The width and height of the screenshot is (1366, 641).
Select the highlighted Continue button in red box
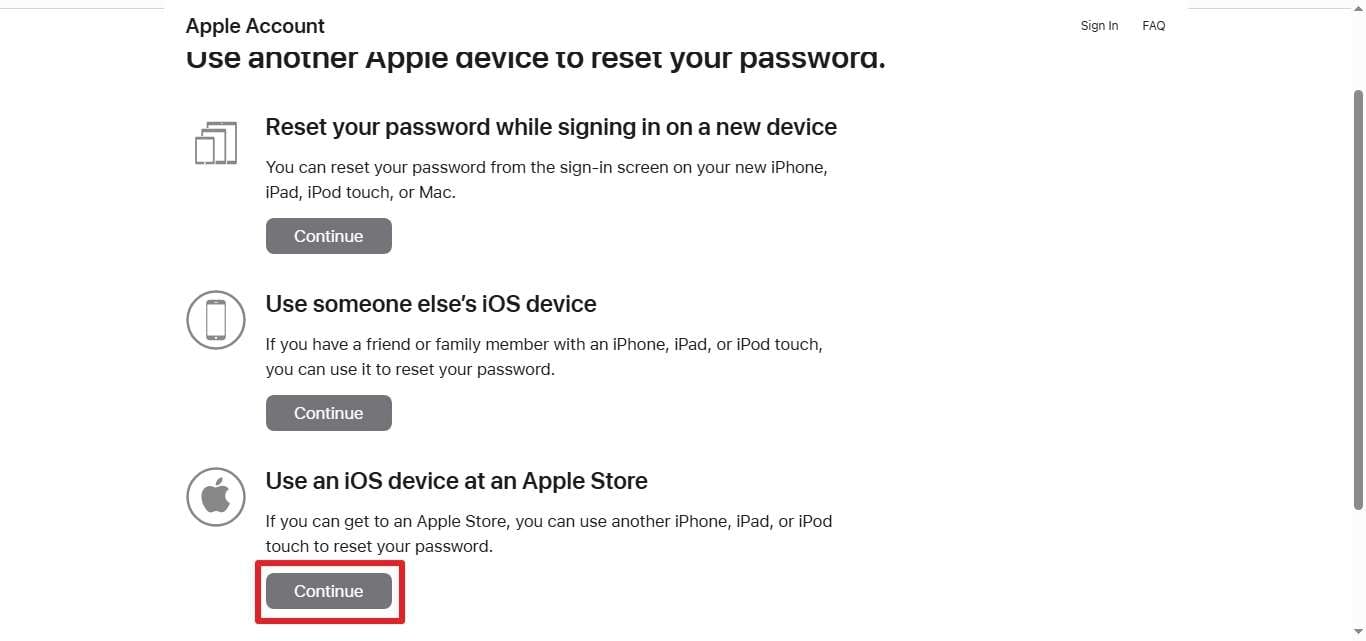tap(328, 590)
